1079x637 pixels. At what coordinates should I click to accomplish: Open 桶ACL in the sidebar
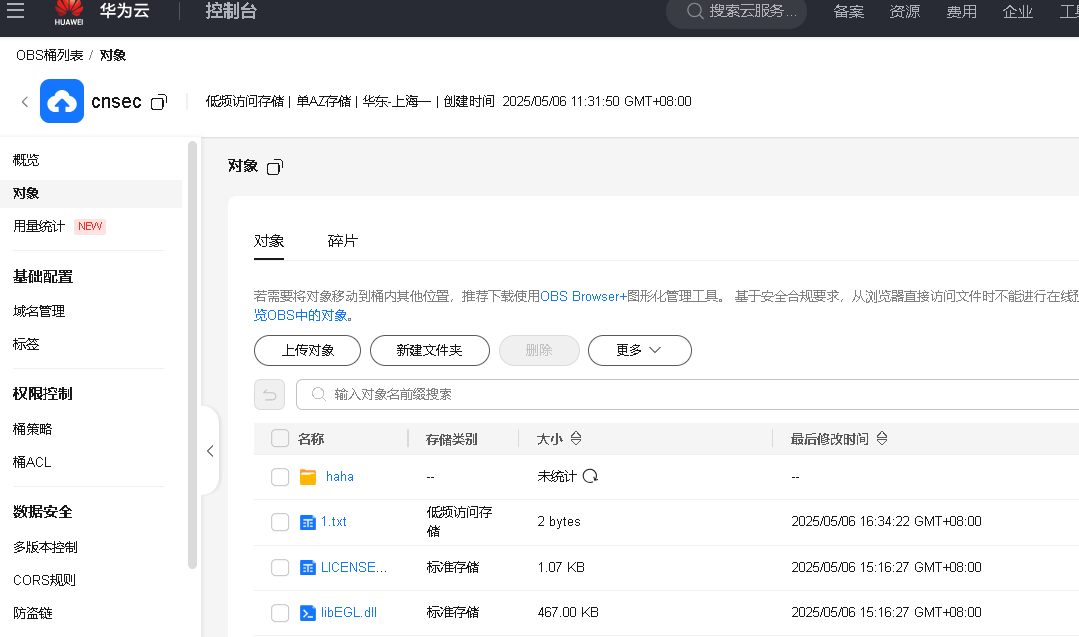(x=32, y=462)
